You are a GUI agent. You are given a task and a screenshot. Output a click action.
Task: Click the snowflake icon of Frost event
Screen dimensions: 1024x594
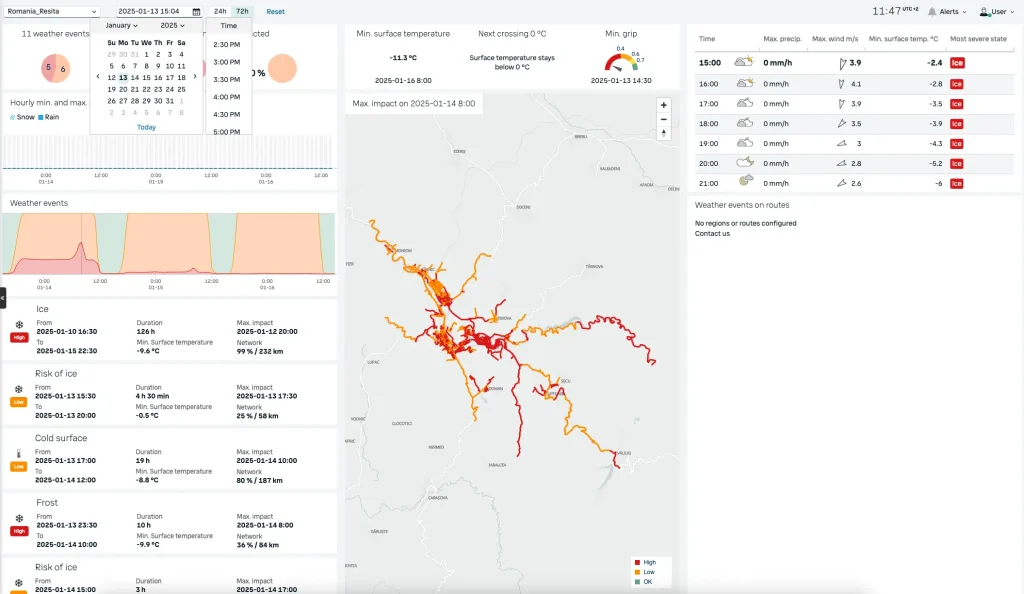point(18,519)
